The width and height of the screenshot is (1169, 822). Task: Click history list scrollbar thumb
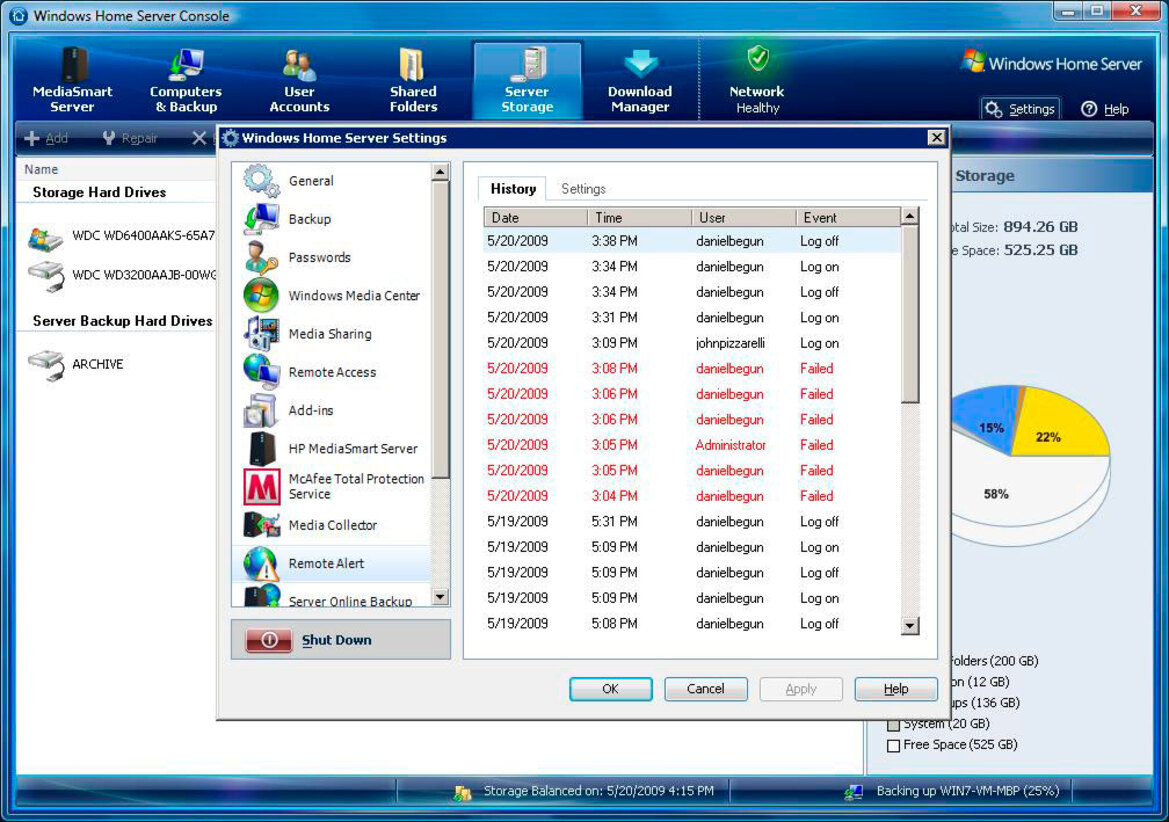point(910,313)
